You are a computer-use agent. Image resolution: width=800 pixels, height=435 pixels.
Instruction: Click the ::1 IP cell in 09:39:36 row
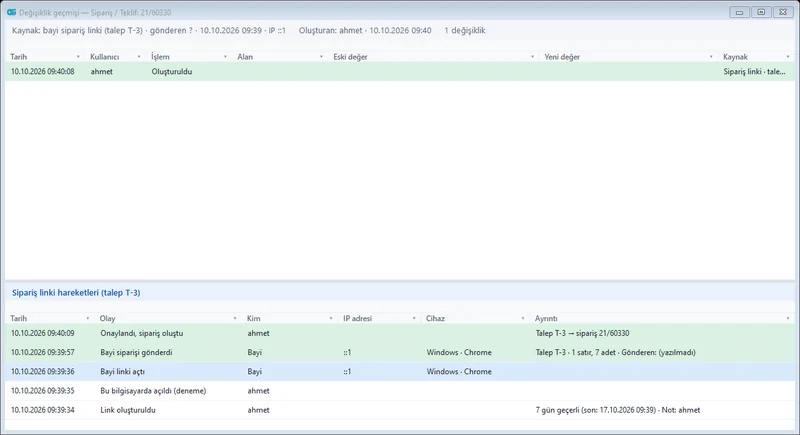pyautogui.click(x=347, y=372)
